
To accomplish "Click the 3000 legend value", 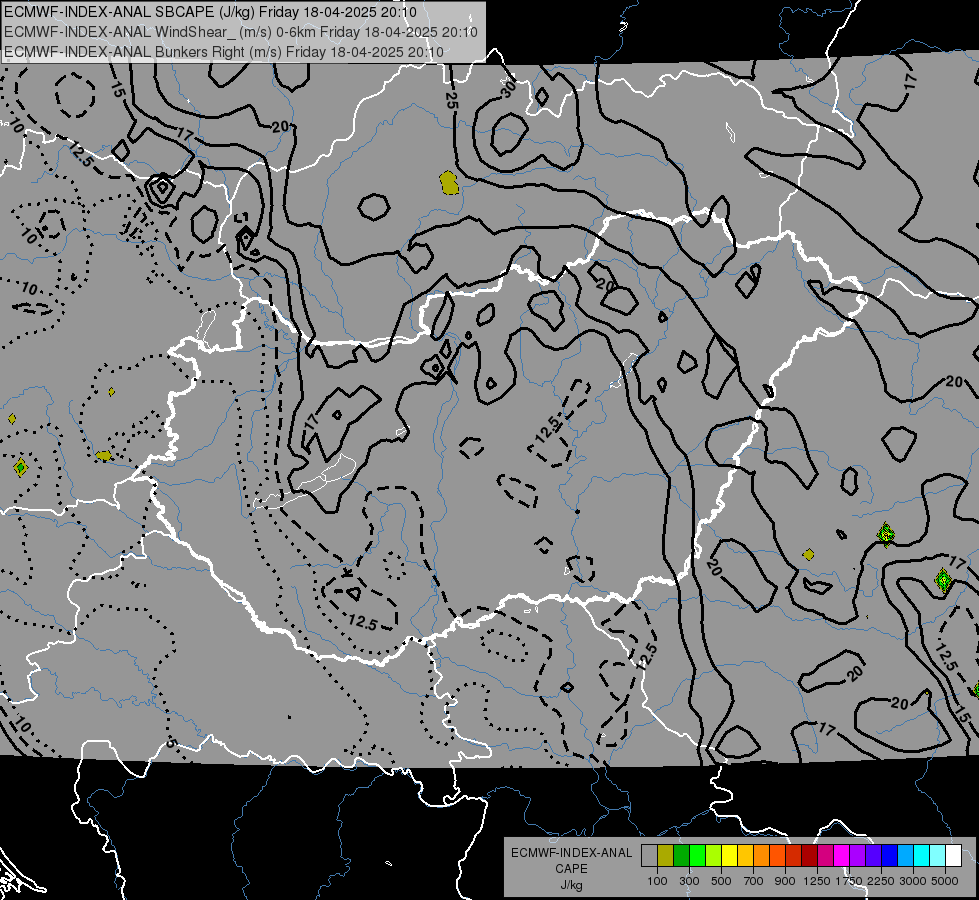I will (x=913, y=881).
